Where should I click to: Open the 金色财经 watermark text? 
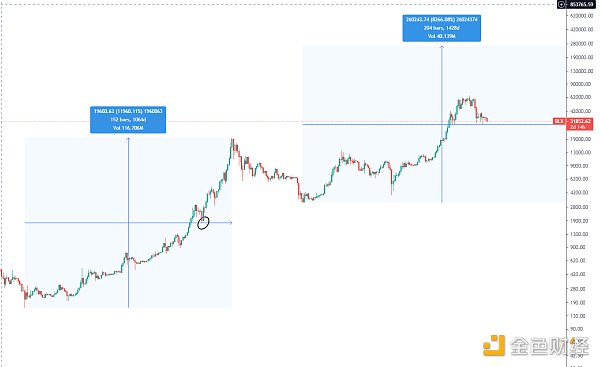click(x=549, y=346)
